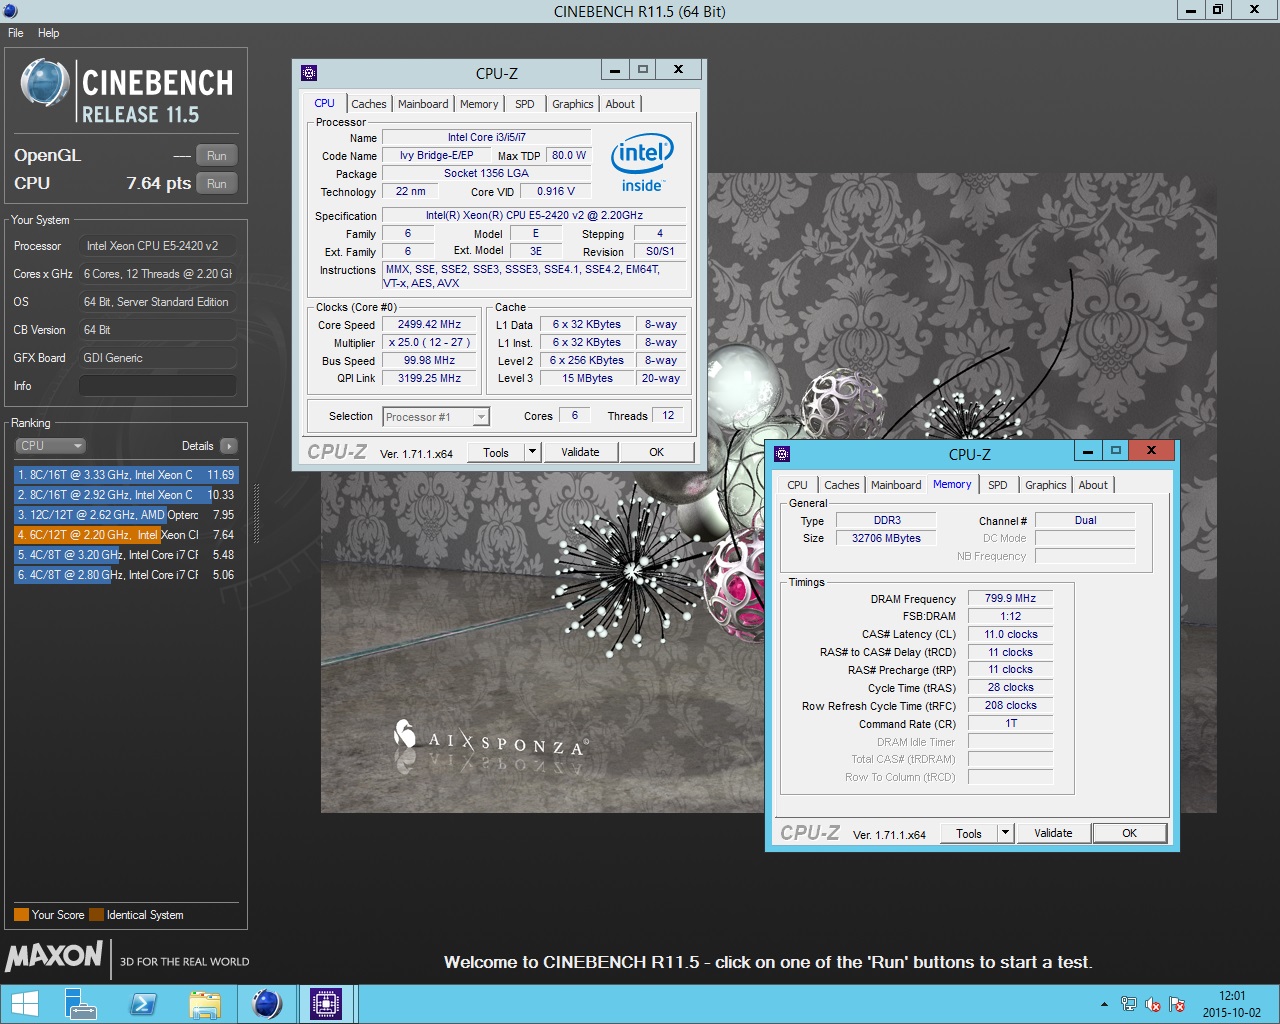Select Caches tab in the CPU-Z Memory window
1280x1024 pixels.
[x=842, y=485]
